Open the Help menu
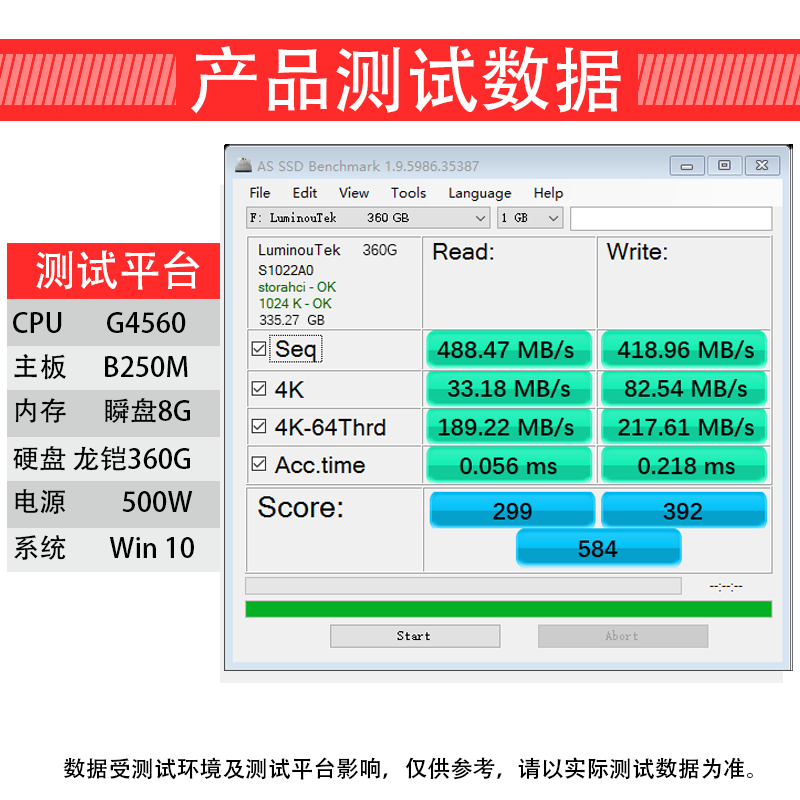The height and width of the screenshot is (800, 800). [548, 193]
